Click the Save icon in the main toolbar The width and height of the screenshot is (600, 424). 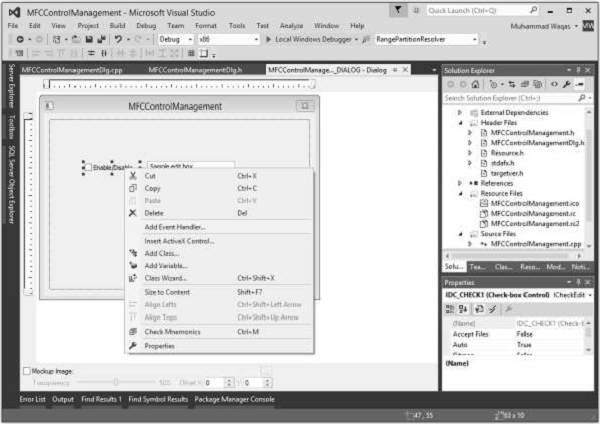pyautogui.click(x=89, y=39)
